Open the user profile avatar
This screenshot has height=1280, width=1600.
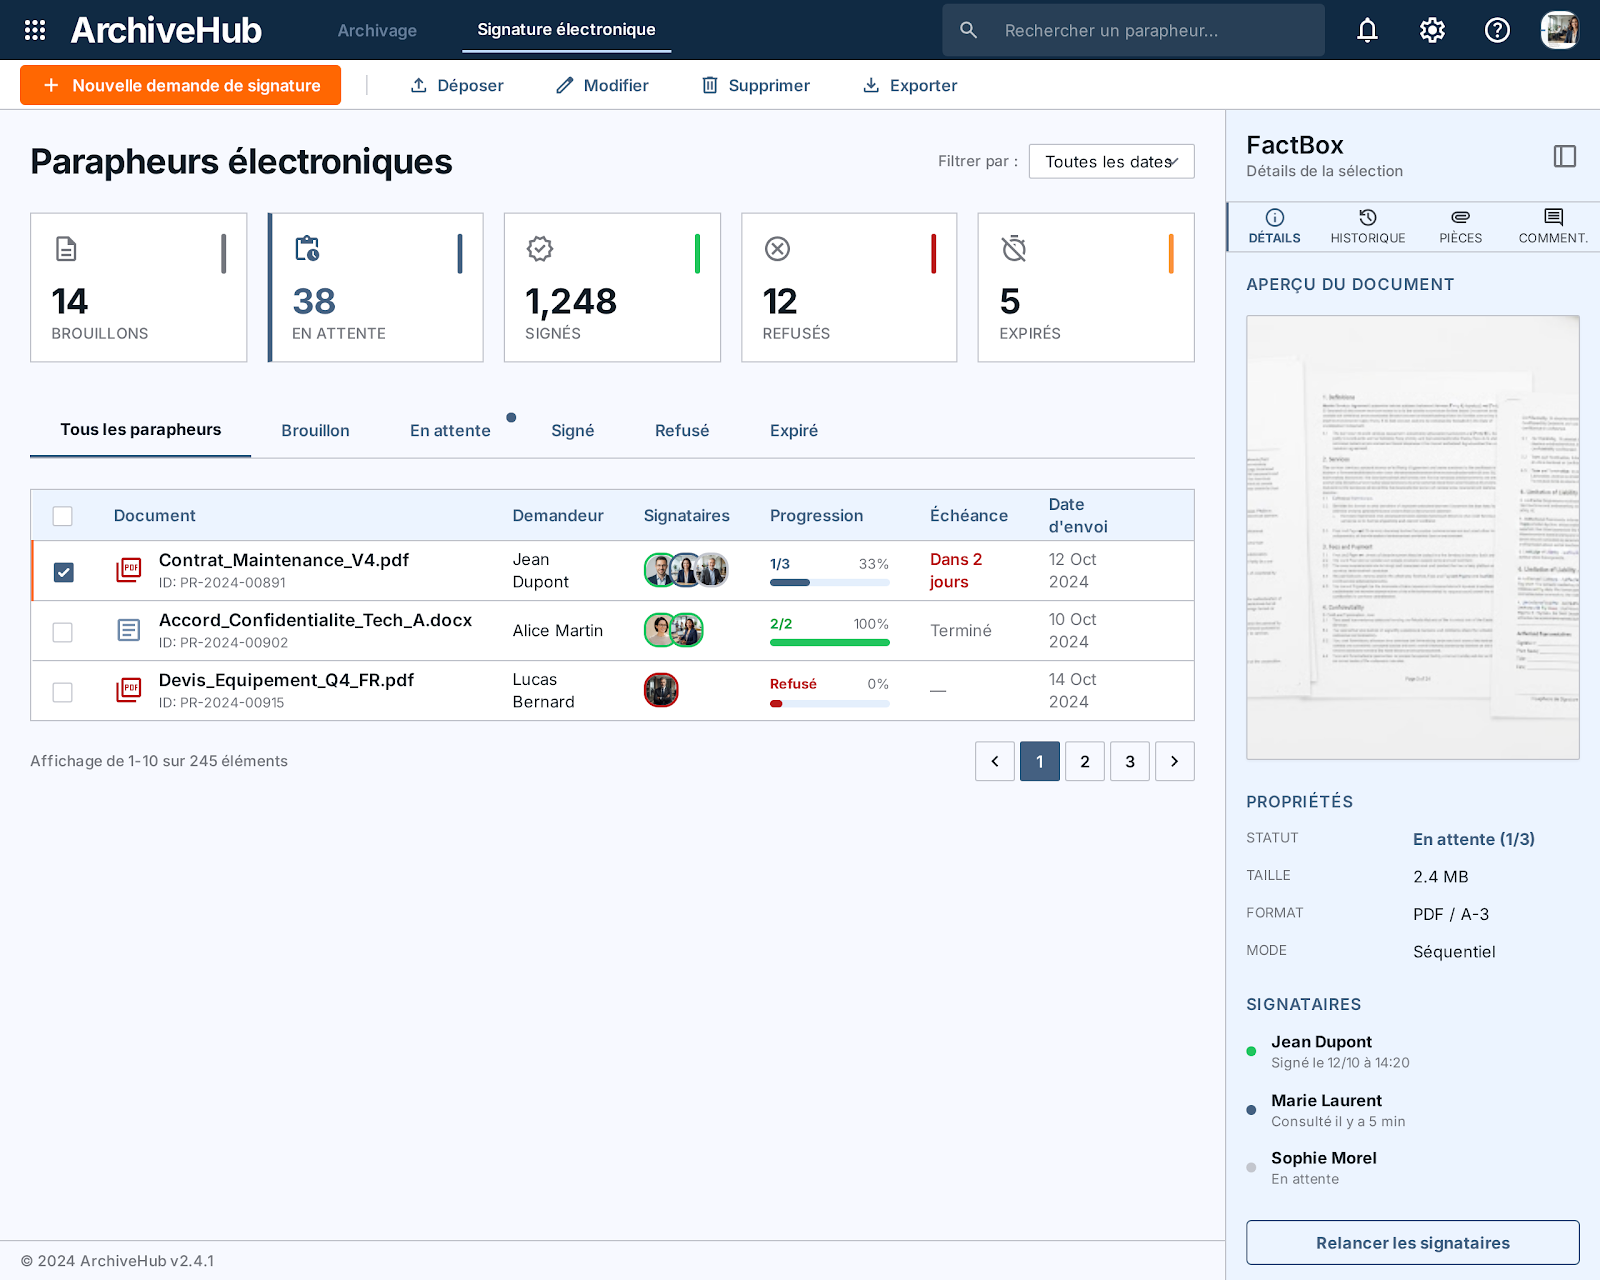[1559, 30]
